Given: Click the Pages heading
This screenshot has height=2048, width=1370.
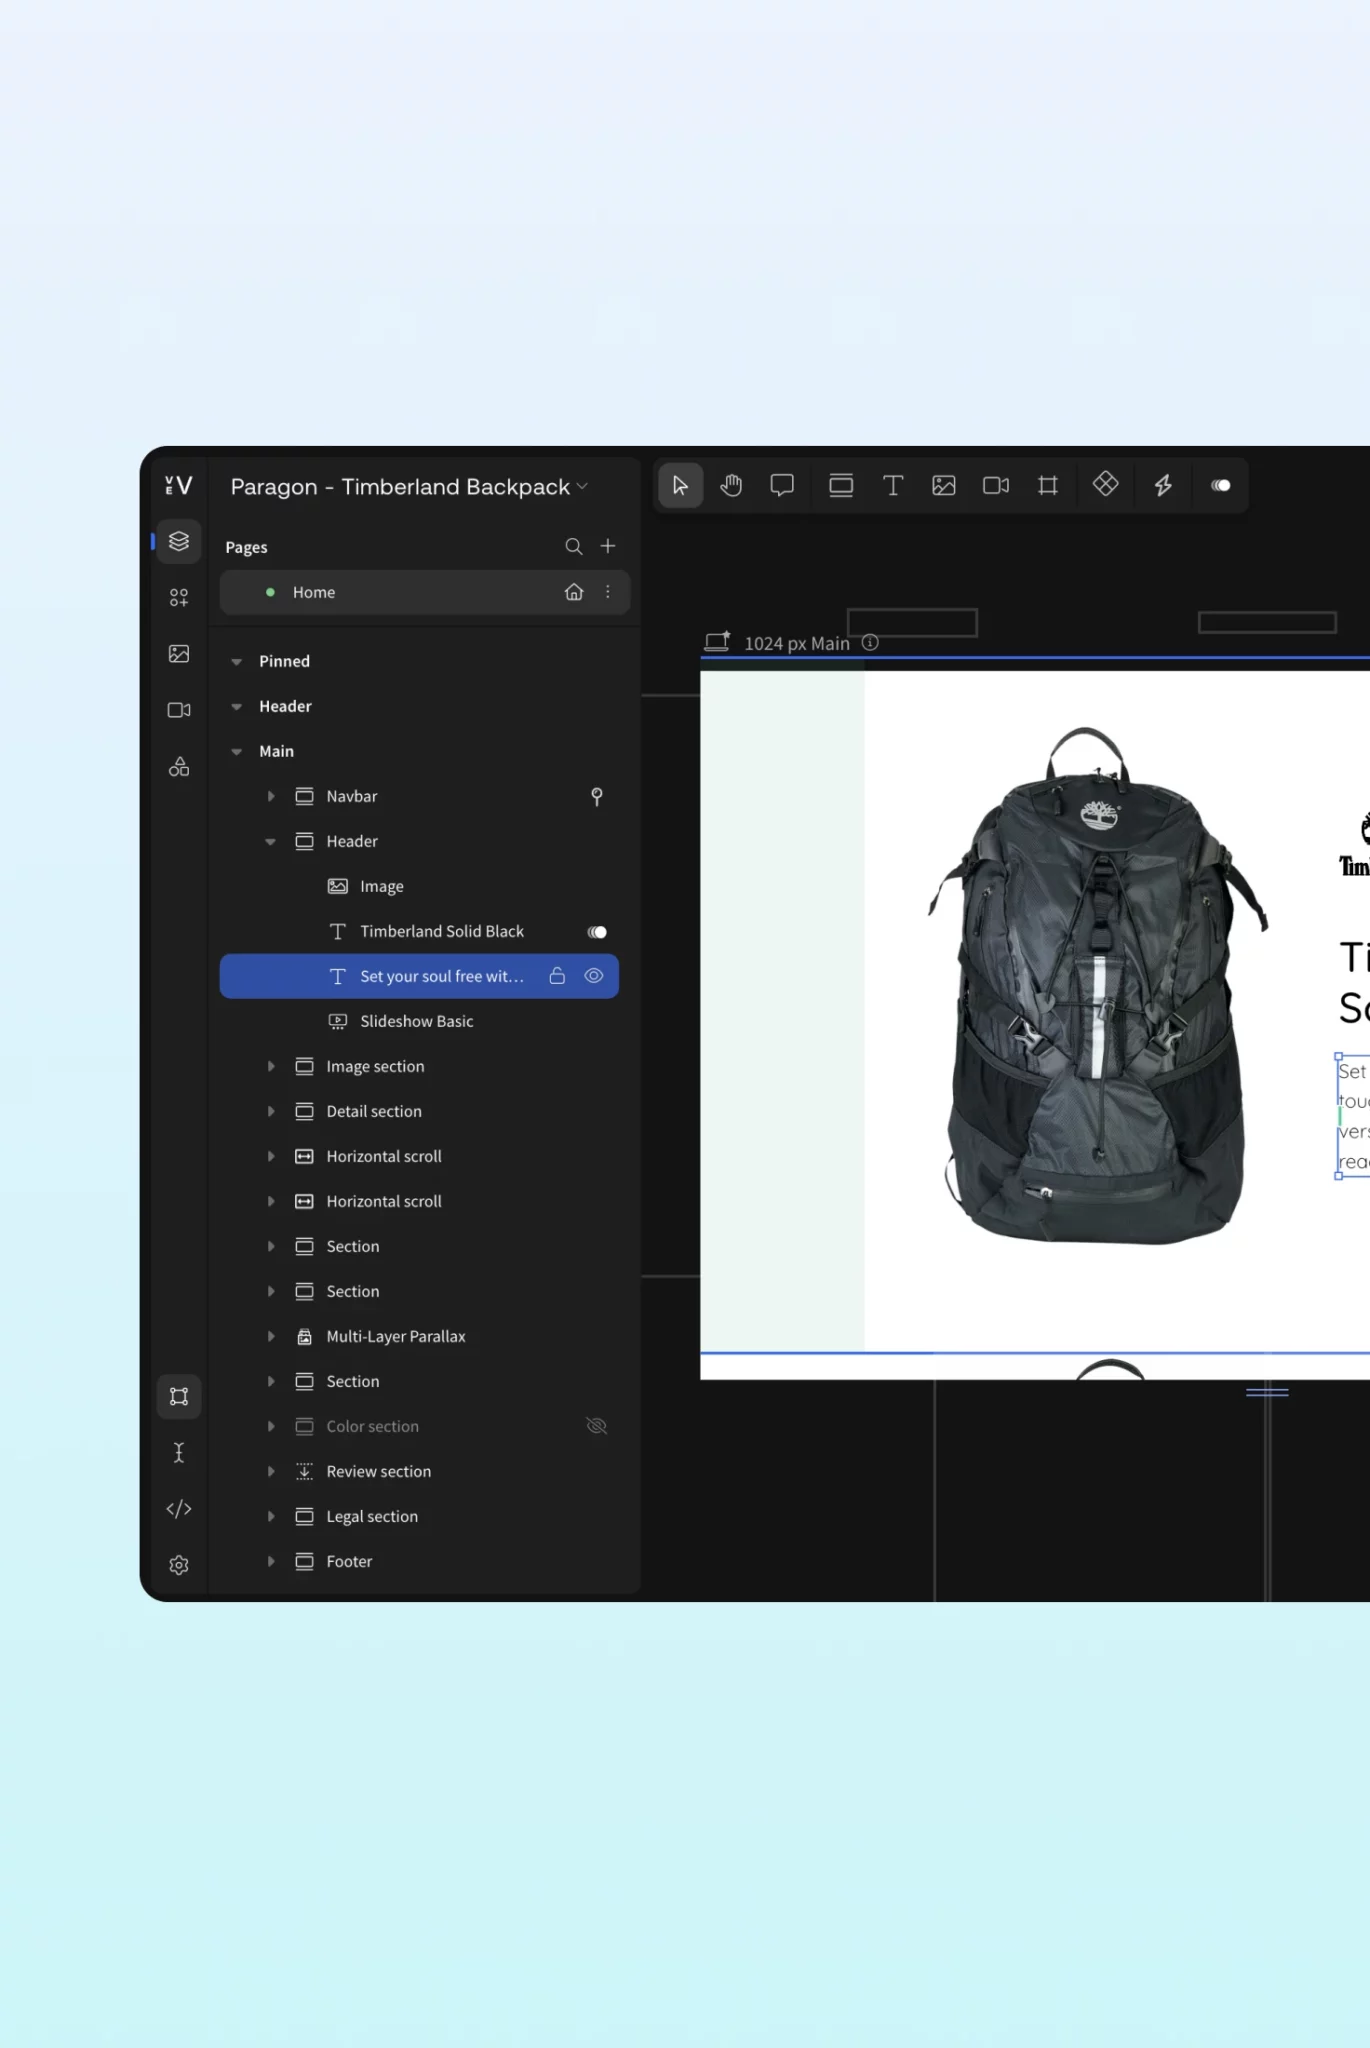Looking at the screenshot, I should point(246,547).
